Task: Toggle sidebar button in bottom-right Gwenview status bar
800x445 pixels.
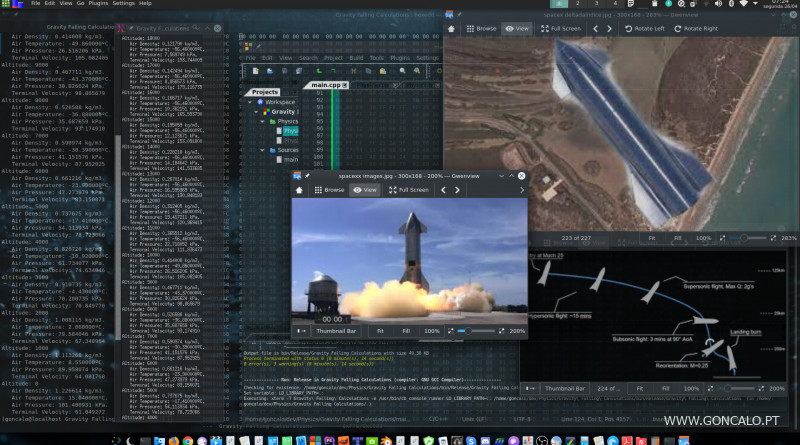Action: coord(530,388)
